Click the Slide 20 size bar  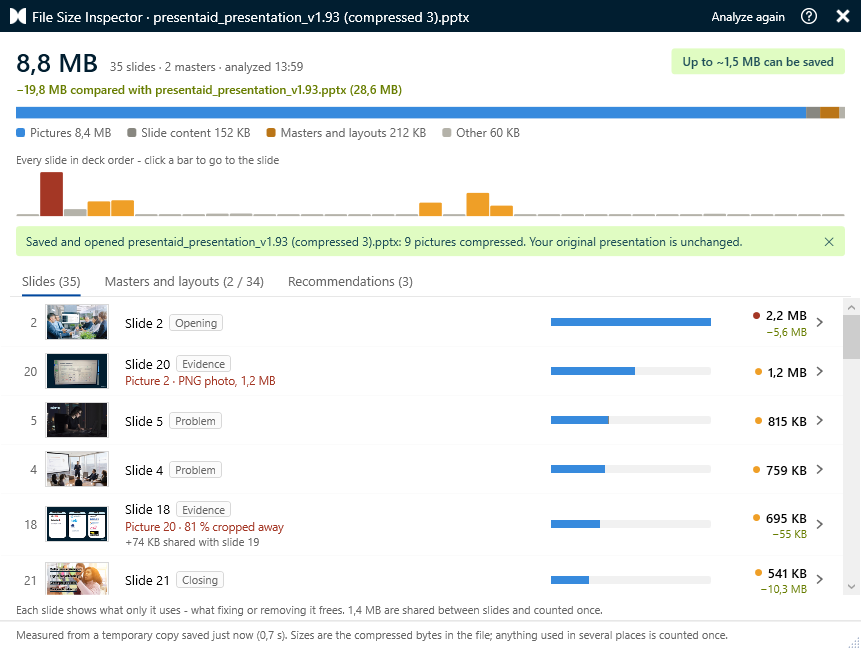coord(631,371)
